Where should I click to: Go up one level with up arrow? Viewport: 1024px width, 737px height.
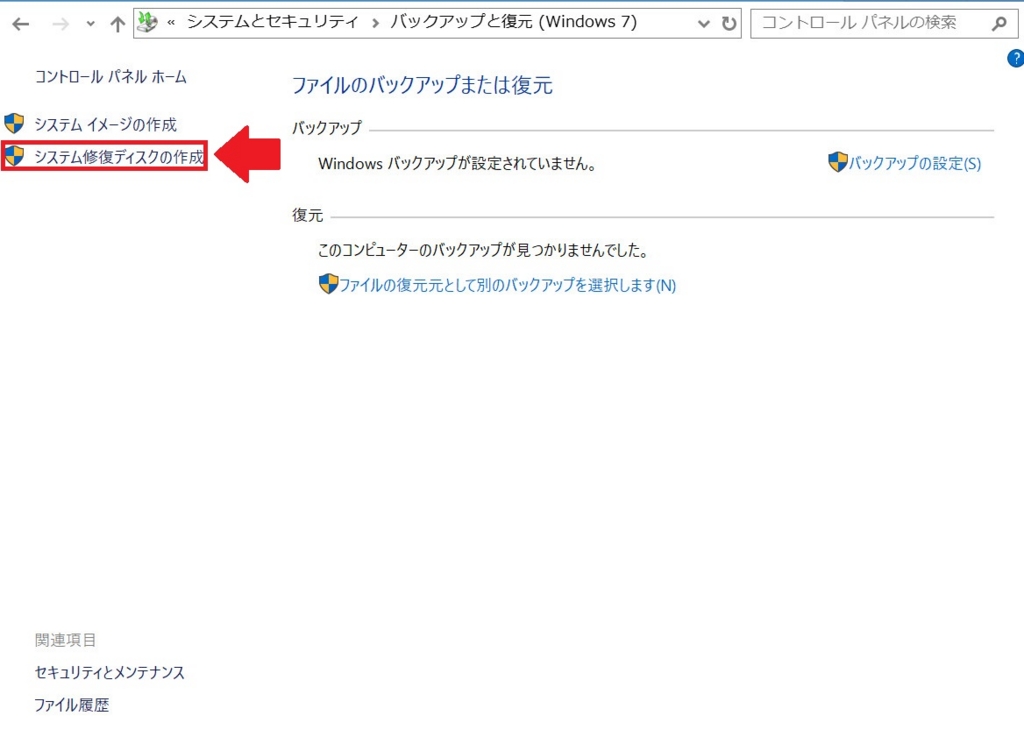pyautogui.click(x=118, y=25)
